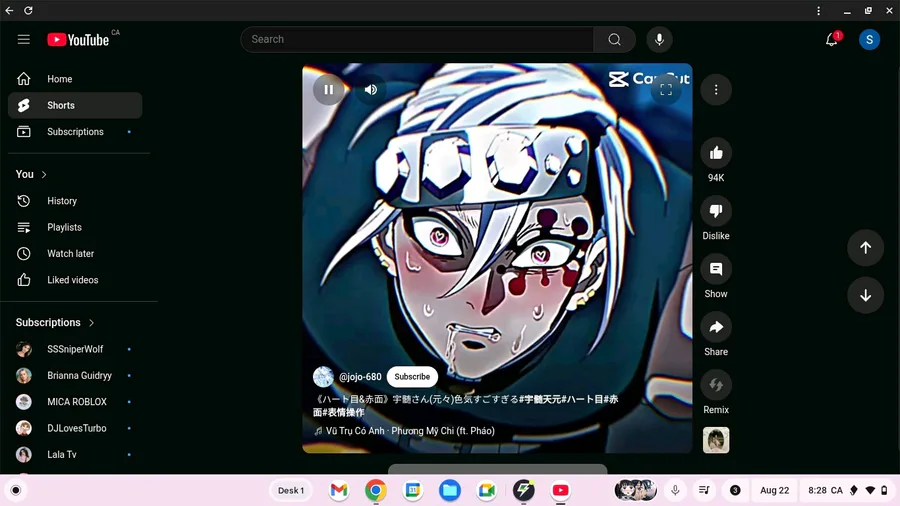Image resolution: width=900 pixels, height=506 pixels.
Task: Go to the previous Short
Action: coord(866,248)
